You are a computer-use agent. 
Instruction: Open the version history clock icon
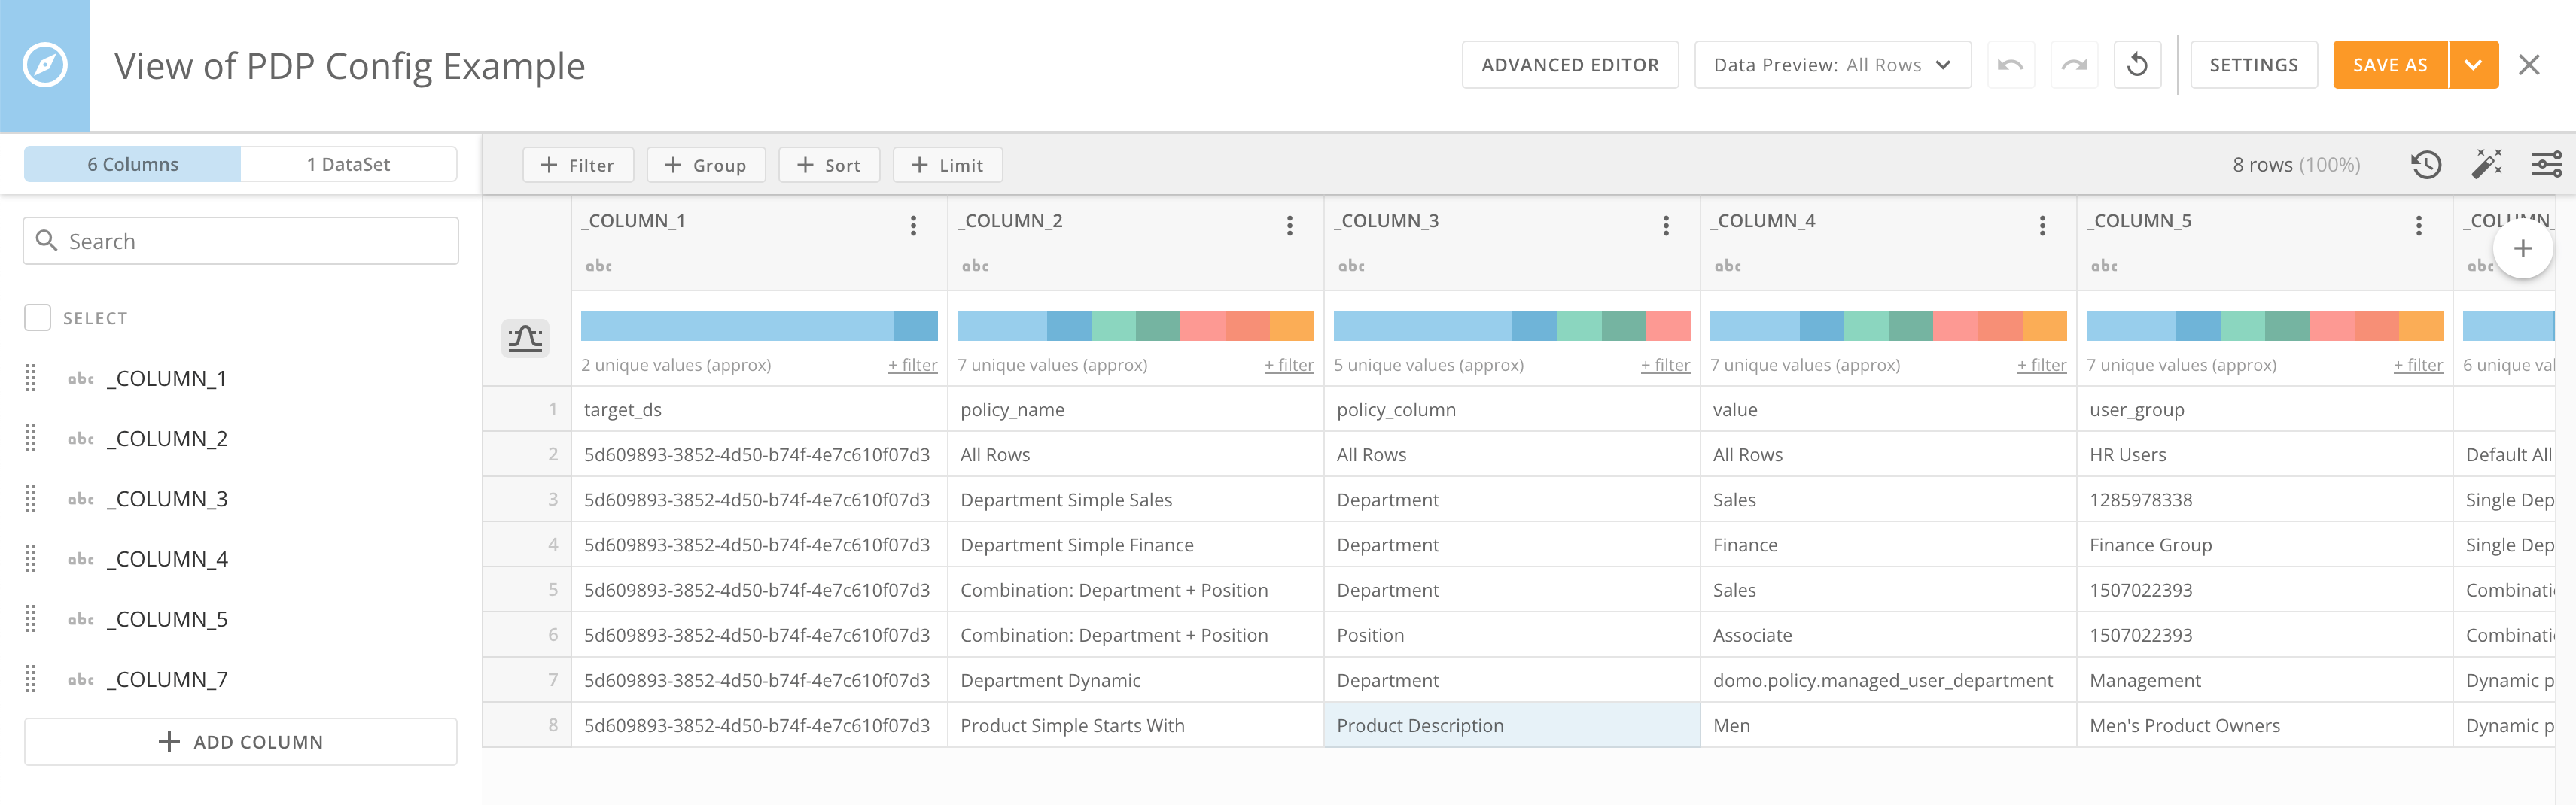pyautogui.click(x=2426, y=164)
